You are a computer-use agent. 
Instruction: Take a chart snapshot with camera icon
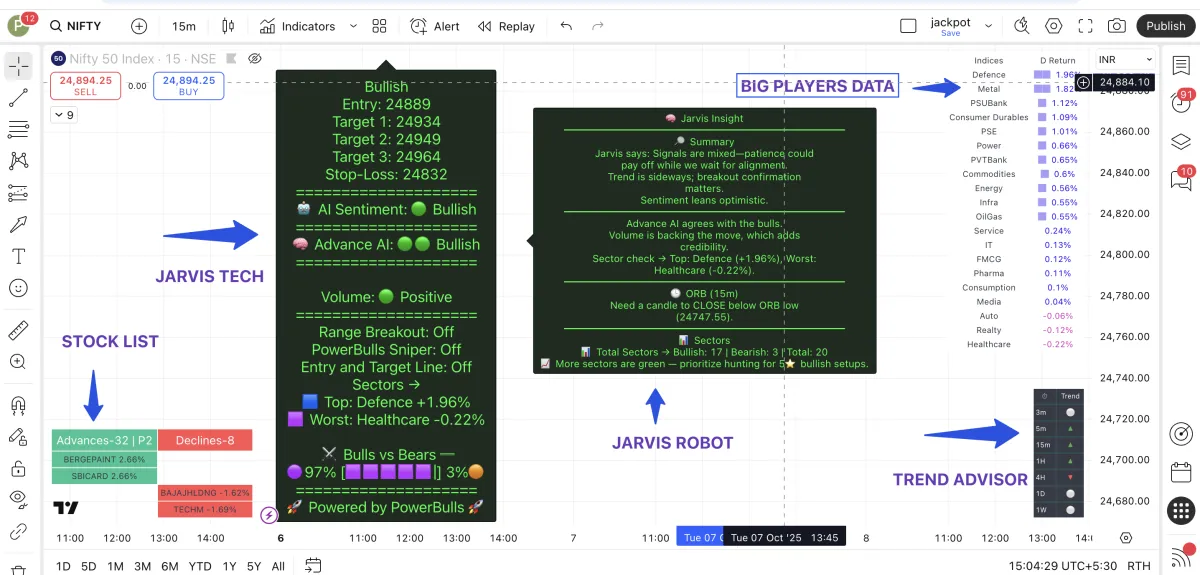pyautogui.click(x=1117, y=26)
